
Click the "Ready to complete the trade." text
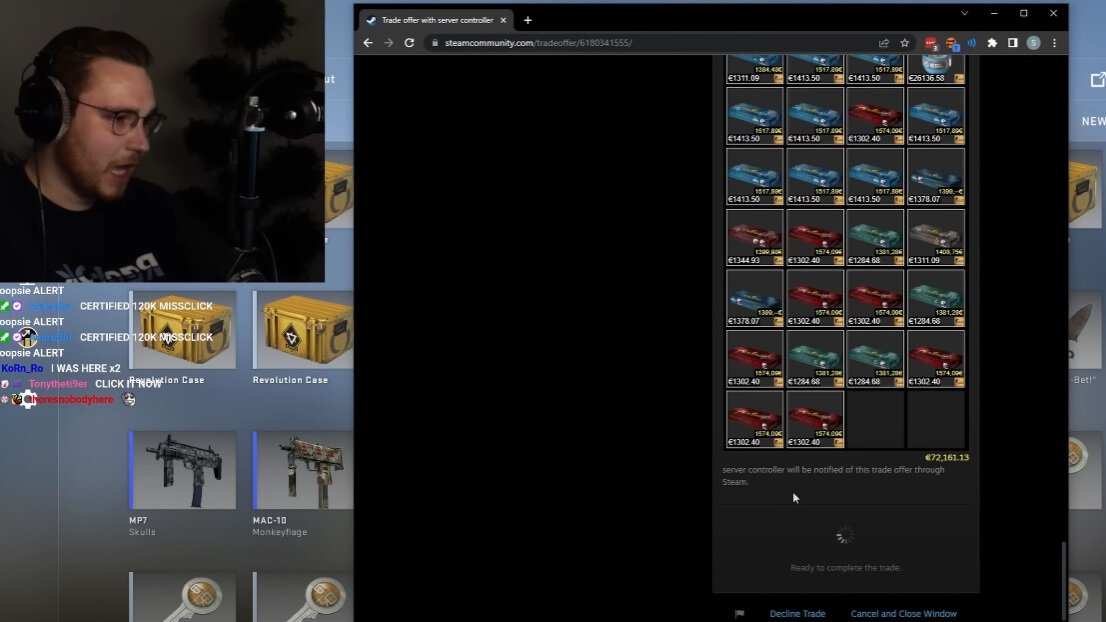tap(846, 568)
